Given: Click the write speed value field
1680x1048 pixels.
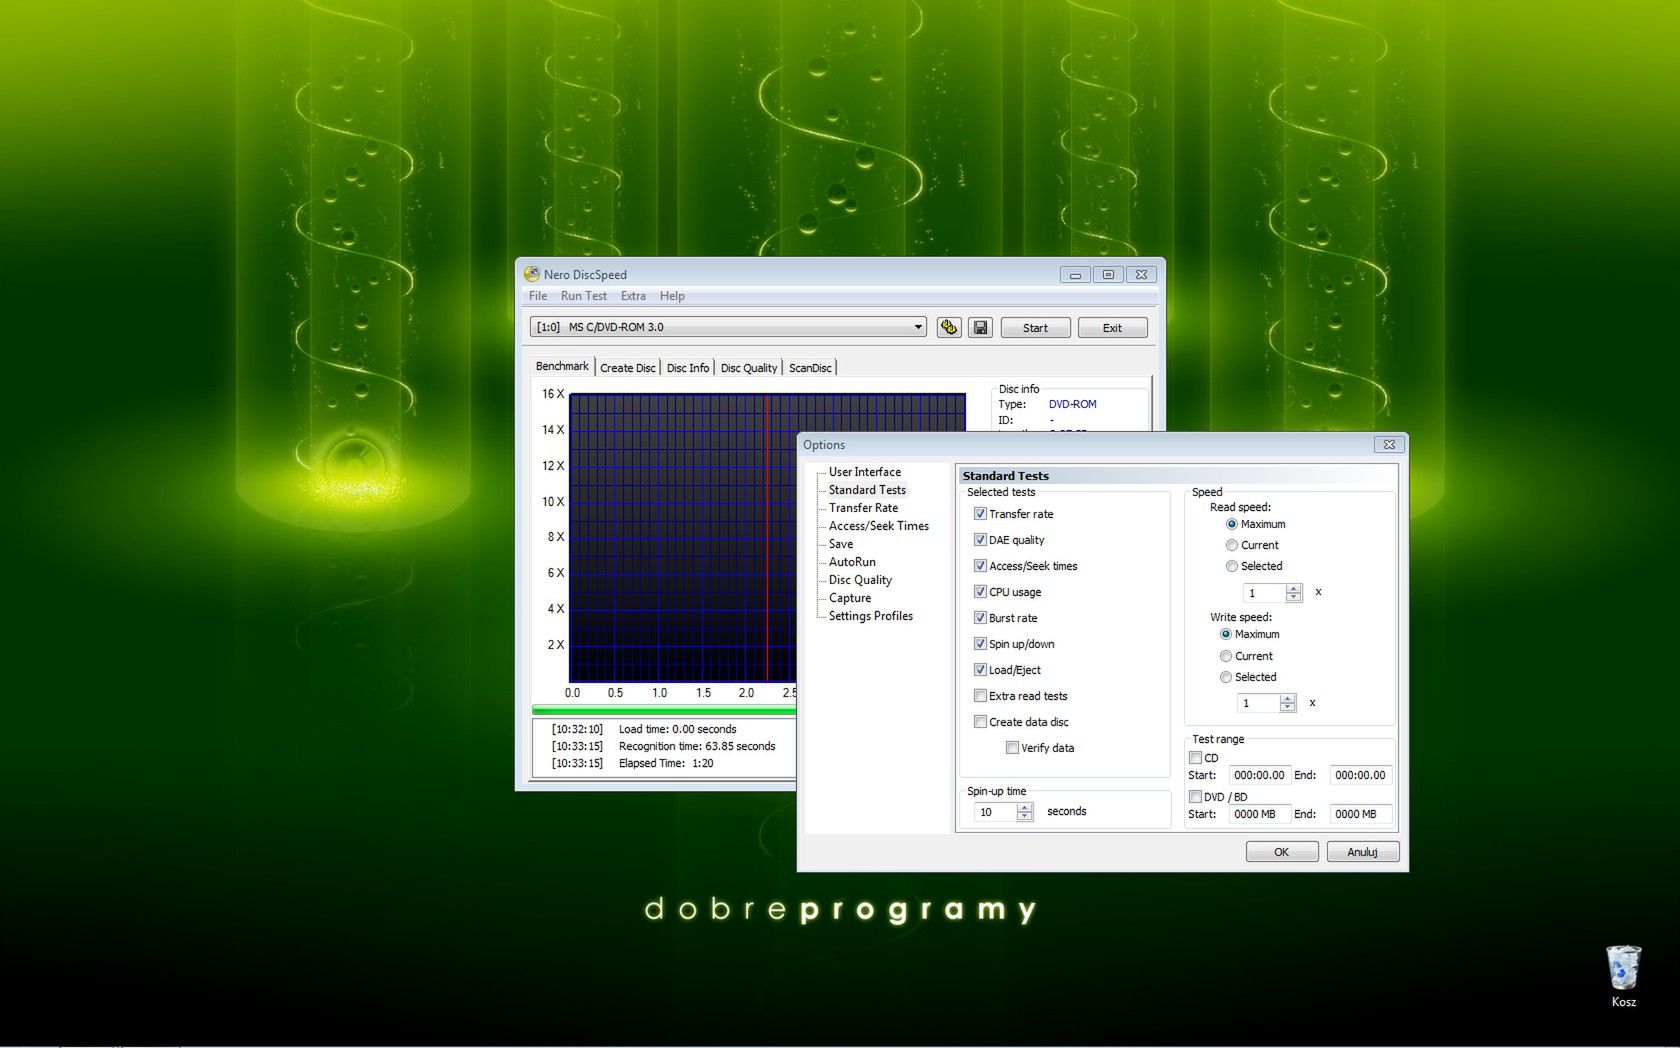Looking at the screenshot, I should [1258, 703].
